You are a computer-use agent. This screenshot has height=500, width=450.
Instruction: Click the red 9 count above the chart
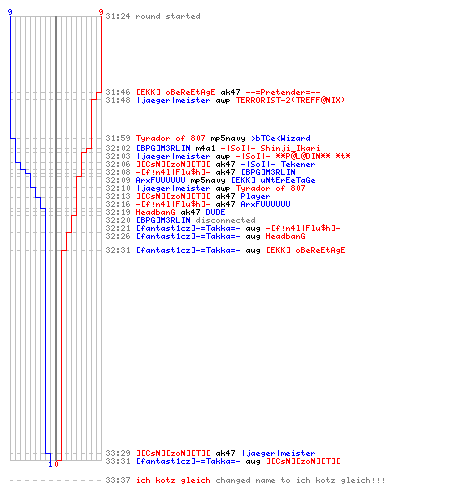click(101, 12)
